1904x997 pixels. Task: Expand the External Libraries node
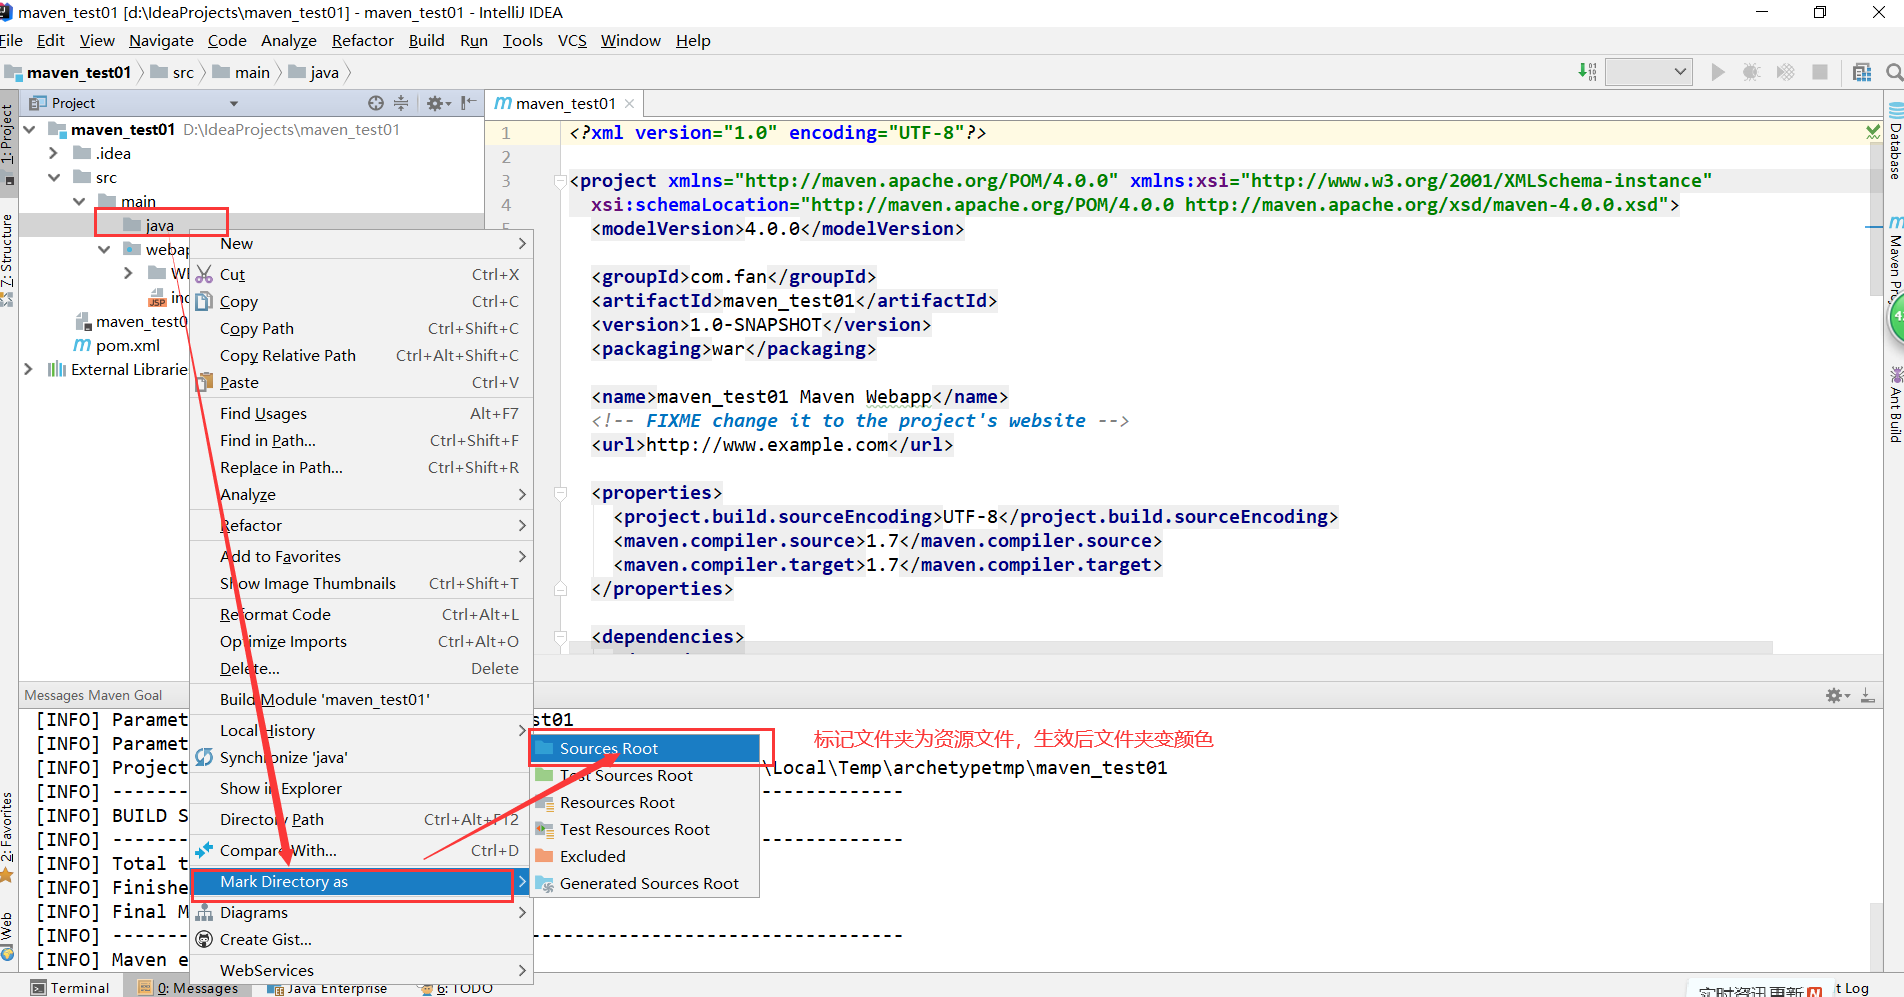point(29,369)
